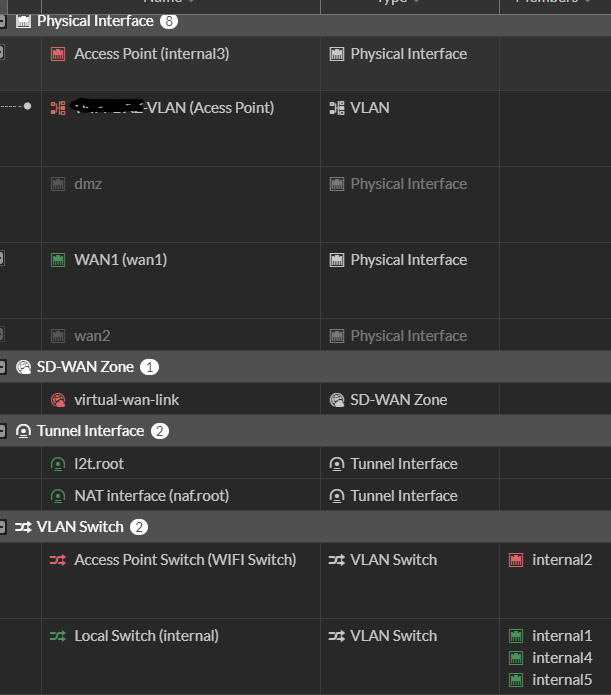
Task: Collapse the Tunnel Interface group
Action: (3, 431)
